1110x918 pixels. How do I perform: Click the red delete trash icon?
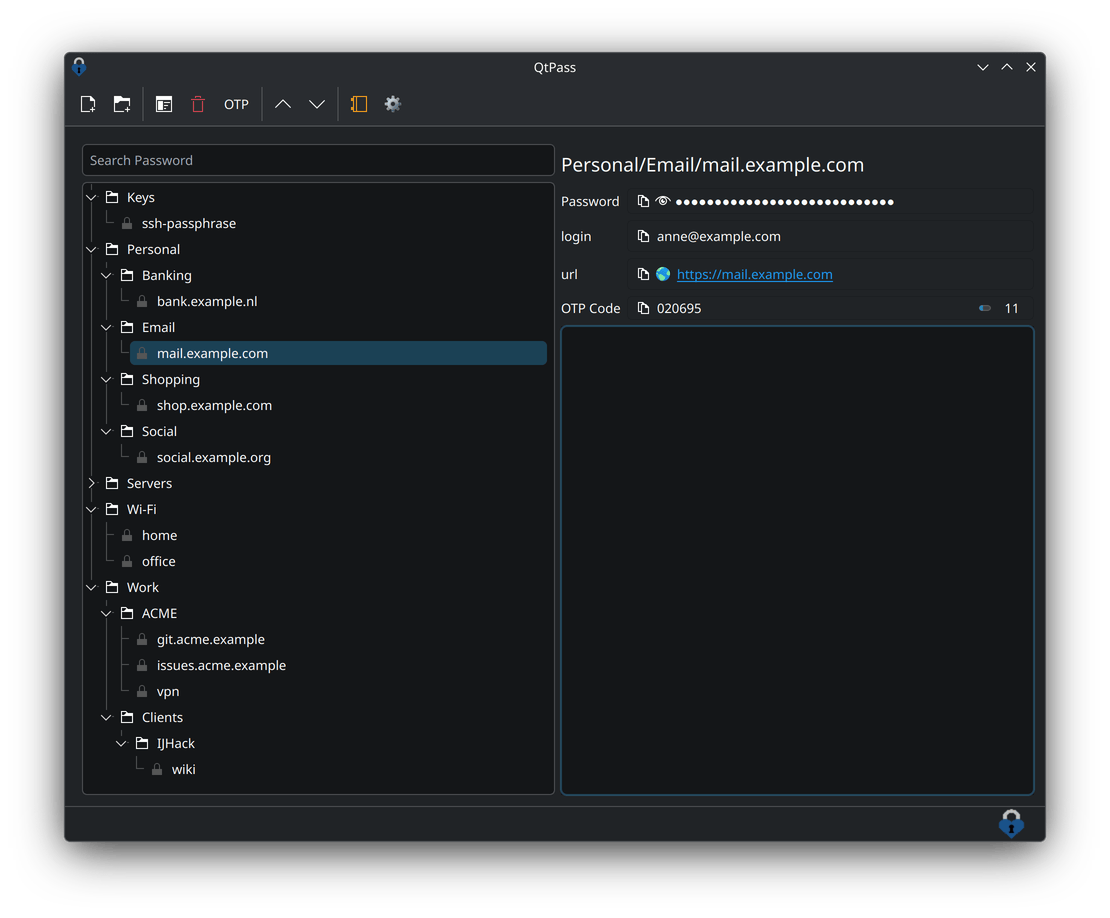coord(198,104)
